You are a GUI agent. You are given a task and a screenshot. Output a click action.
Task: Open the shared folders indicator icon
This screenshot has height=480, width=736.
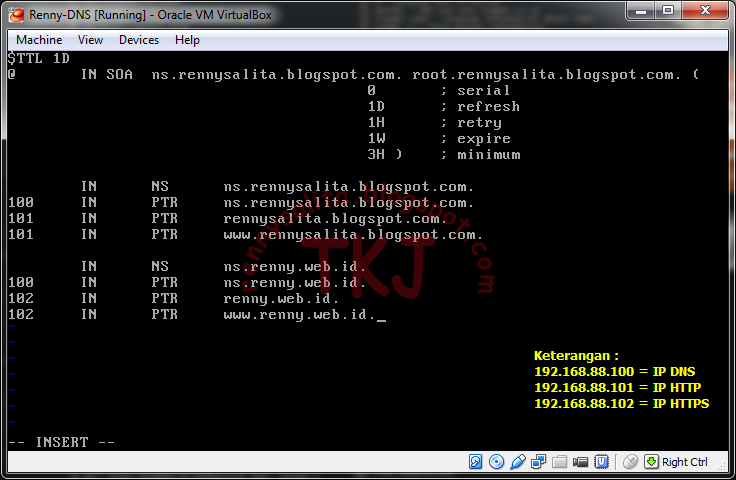pyautogui.click(x=559, y=462)
